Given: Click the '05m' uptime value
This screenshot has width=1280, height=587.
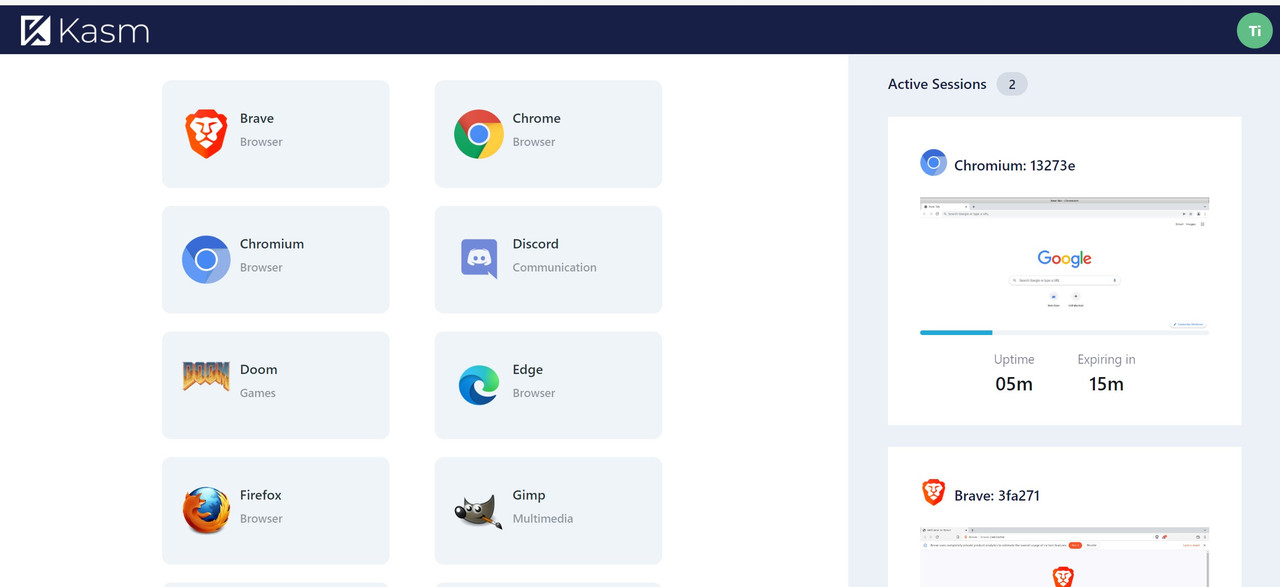Looking at the screenshot, I should (1014, 384).
